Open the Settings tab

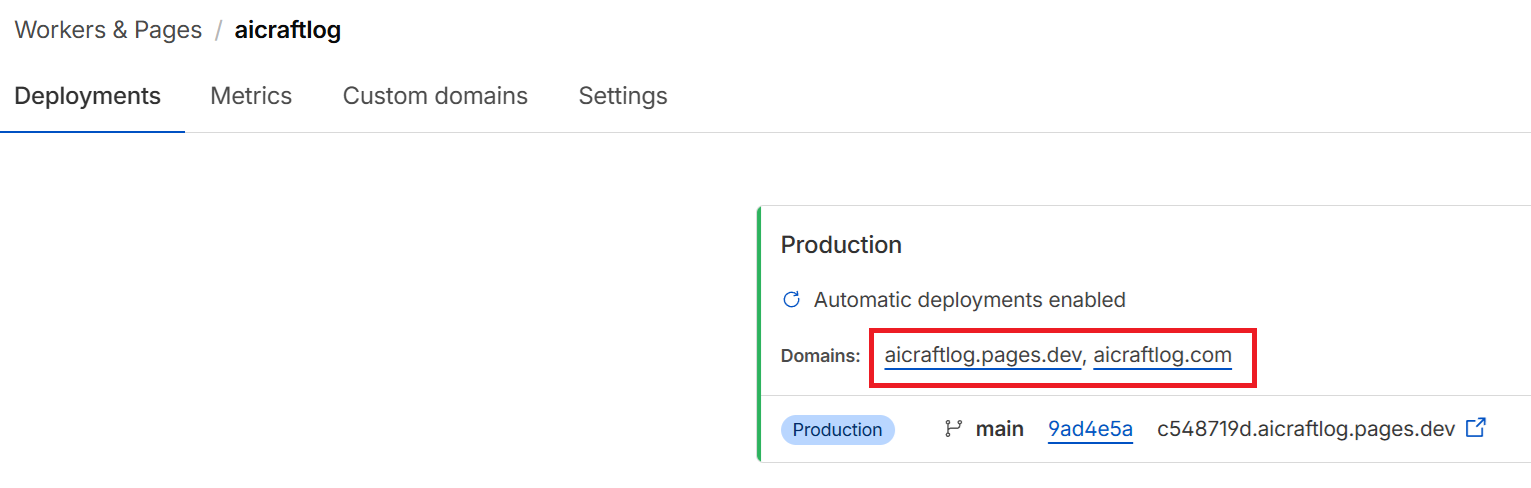(622, 96)
